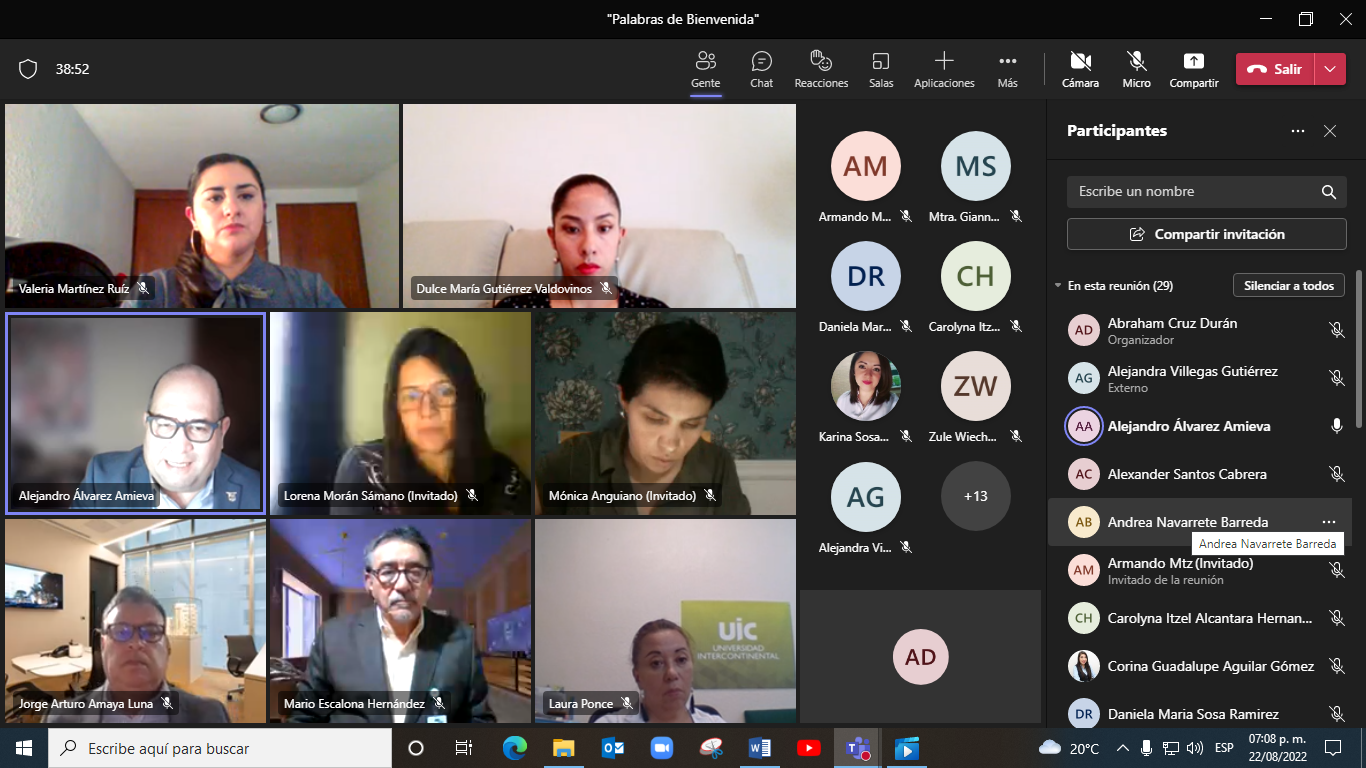The width and height of the screenshot is (1366, 768).
Task: Open the Teams taskbar icon
Action: pos(858,748)
